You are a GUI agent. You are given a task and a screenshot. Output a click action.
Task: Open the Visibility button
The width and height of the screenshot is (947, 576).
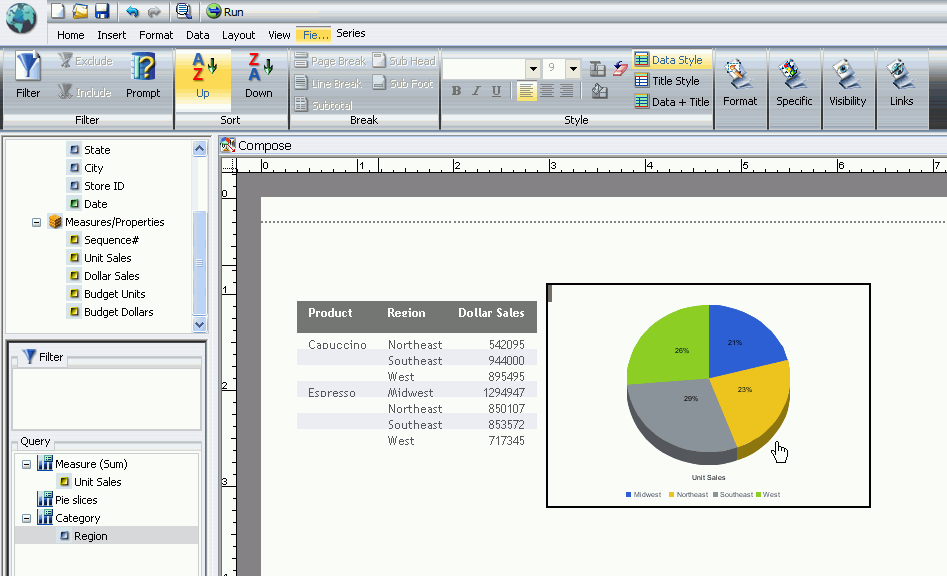click(847, 83)
